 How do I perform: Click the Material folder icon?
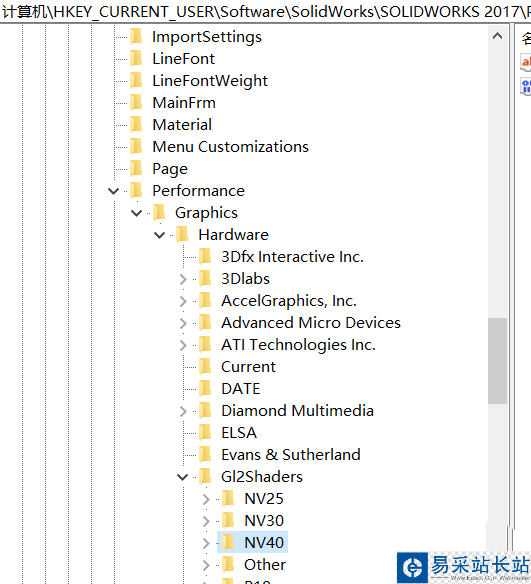point(137,124)
